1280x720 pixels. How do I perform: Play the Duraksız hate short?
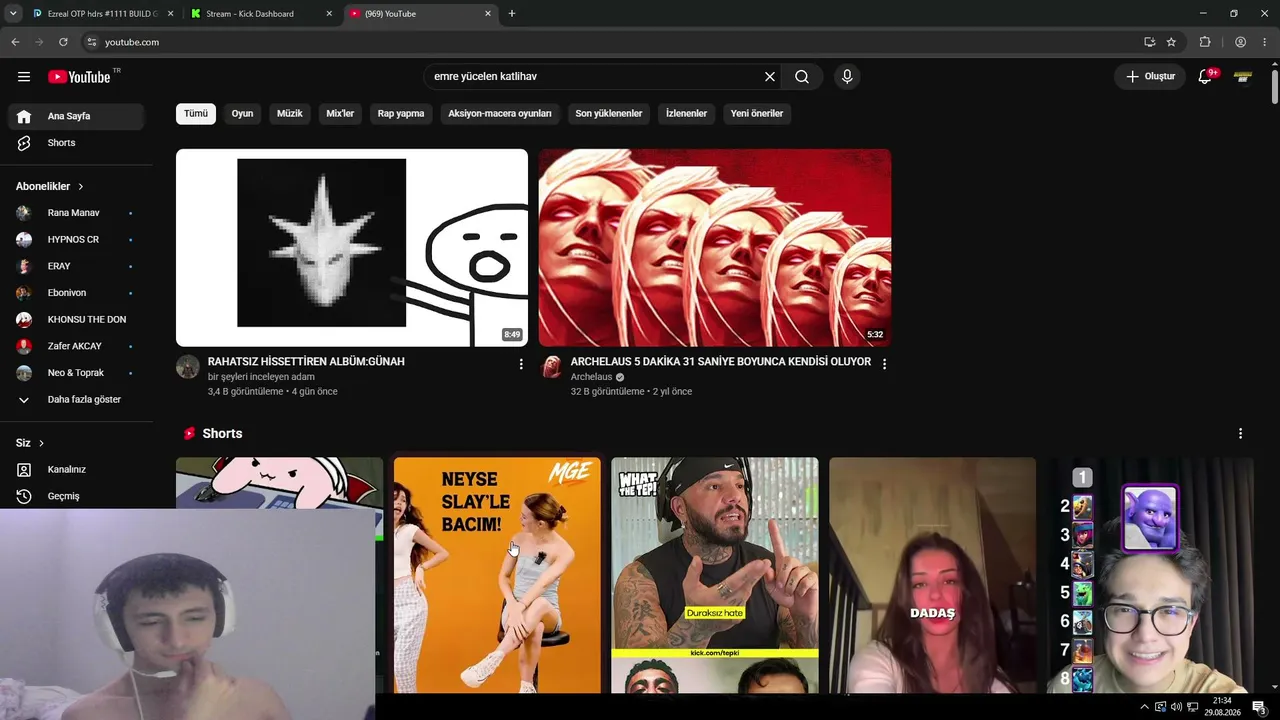[715, 575]
